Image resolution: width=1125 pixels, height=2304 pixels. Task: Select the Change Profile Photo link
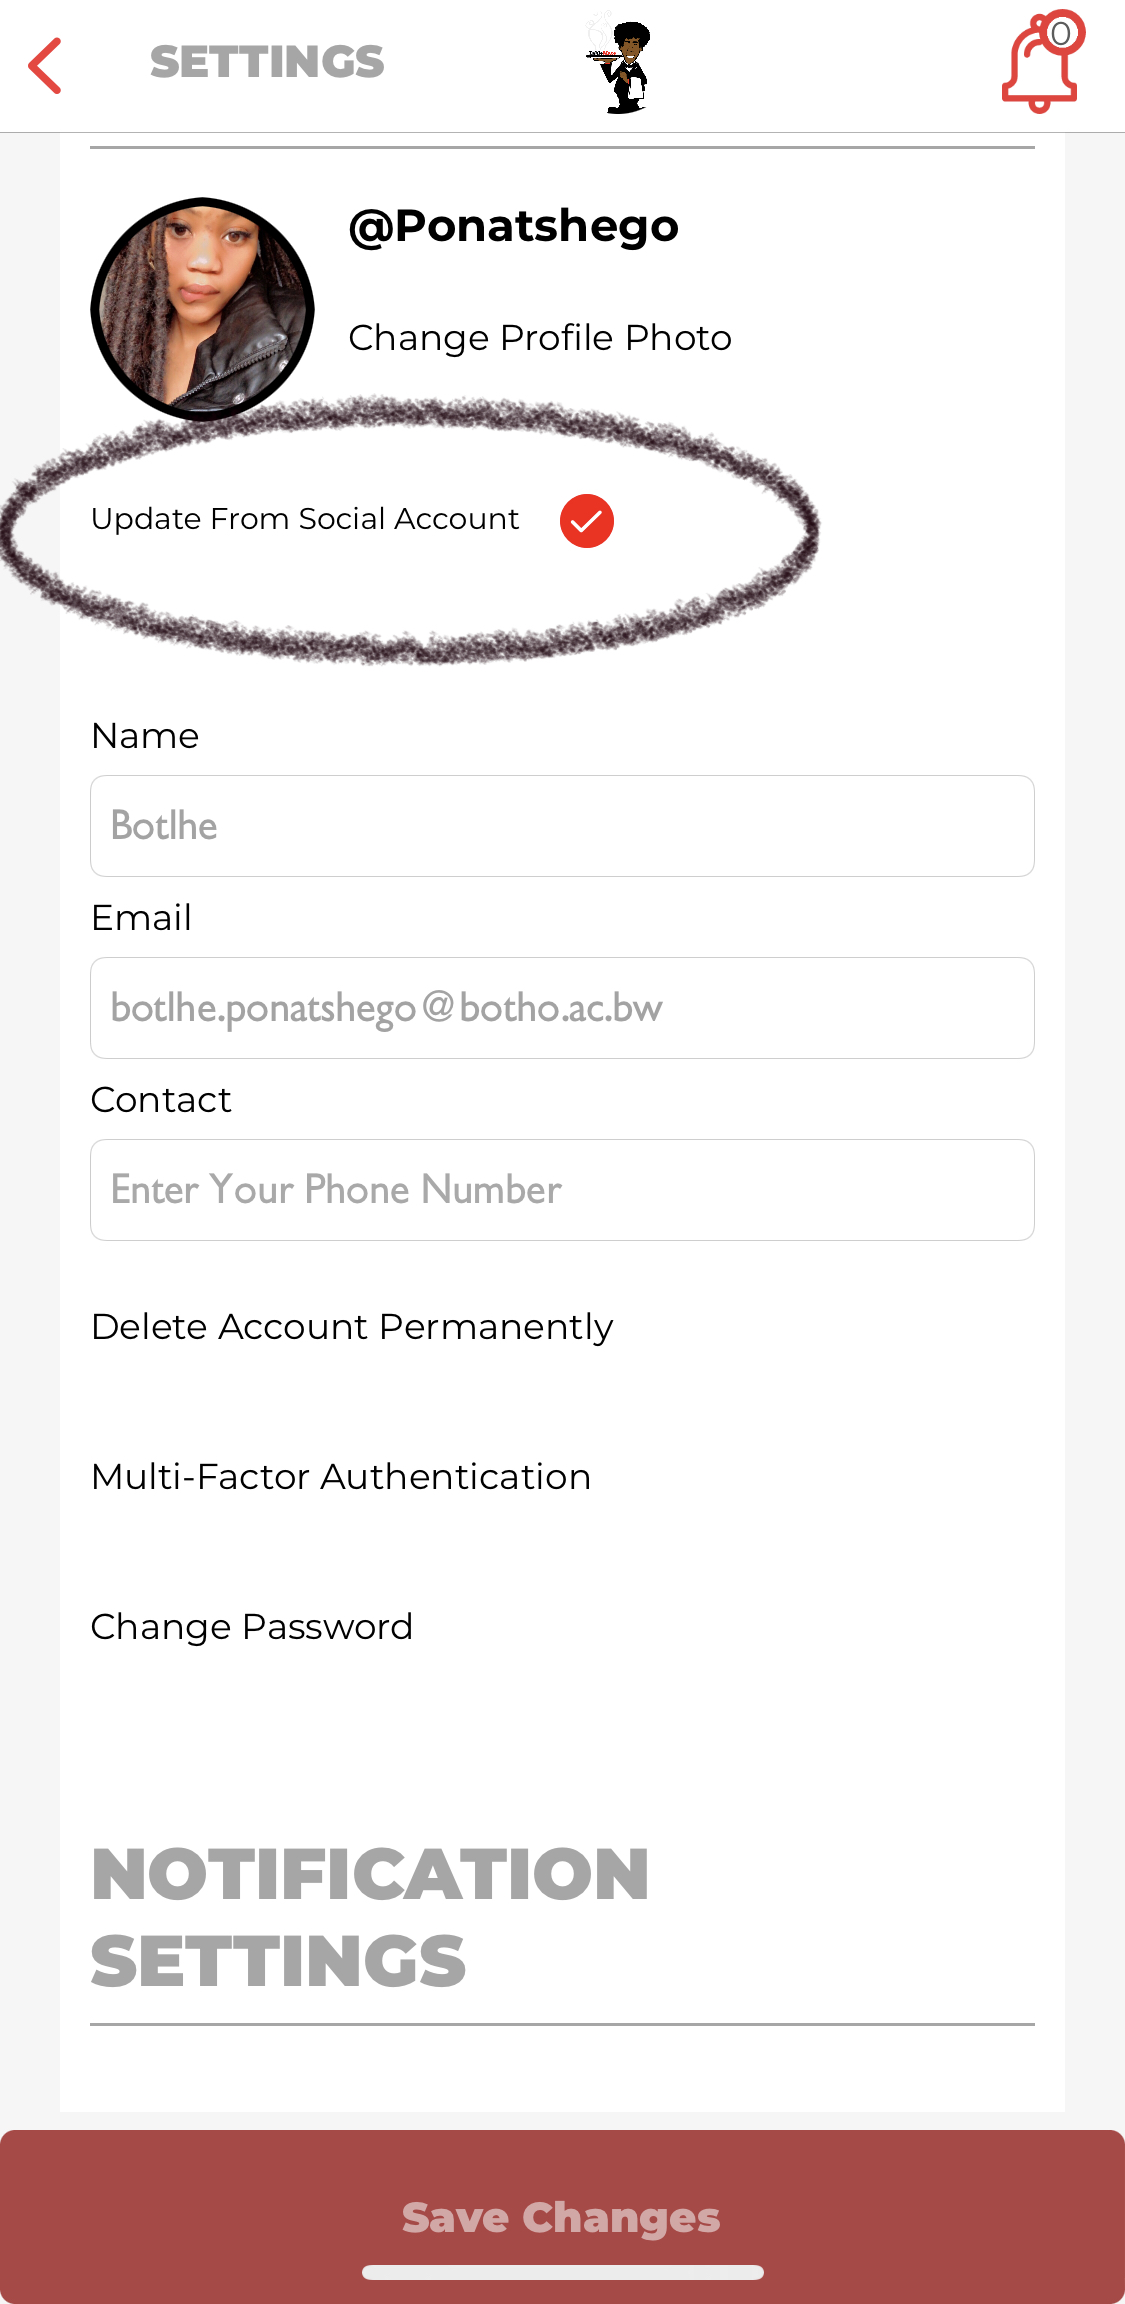539,338
